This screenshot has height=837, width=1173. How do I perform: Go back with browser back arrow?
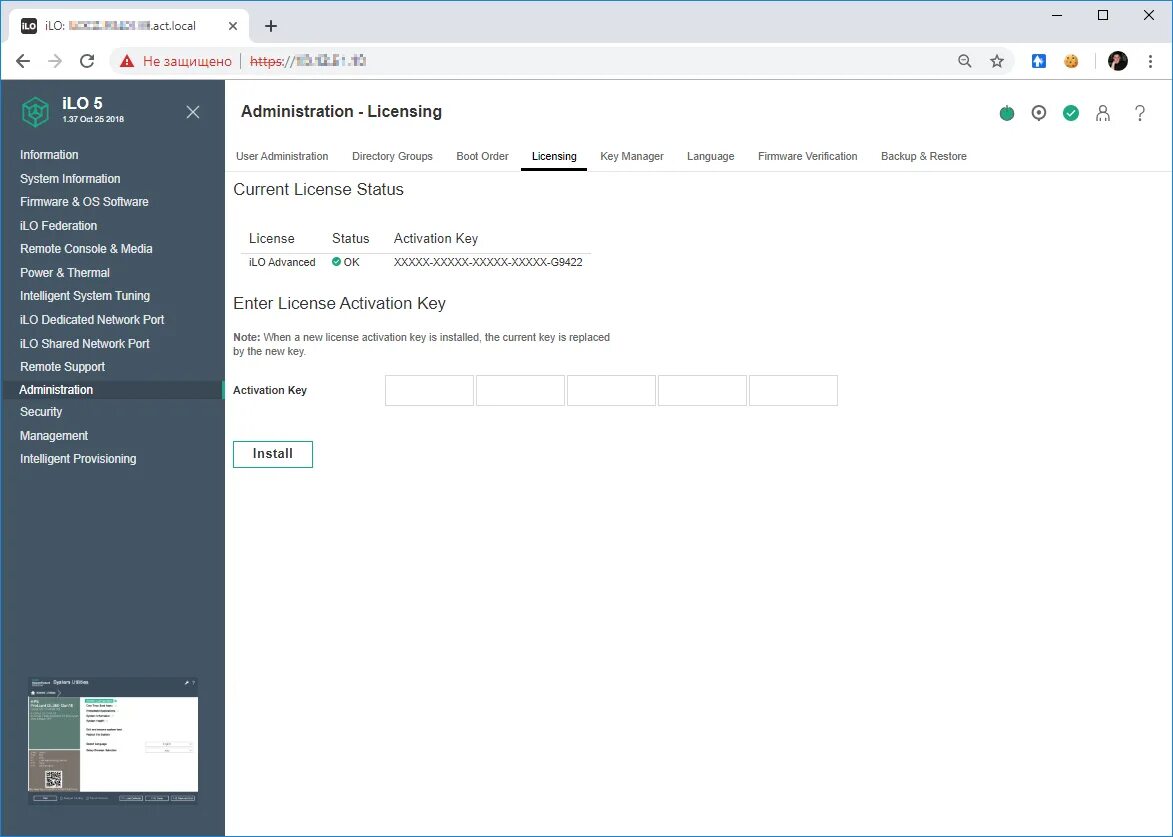tap(23, 61)
